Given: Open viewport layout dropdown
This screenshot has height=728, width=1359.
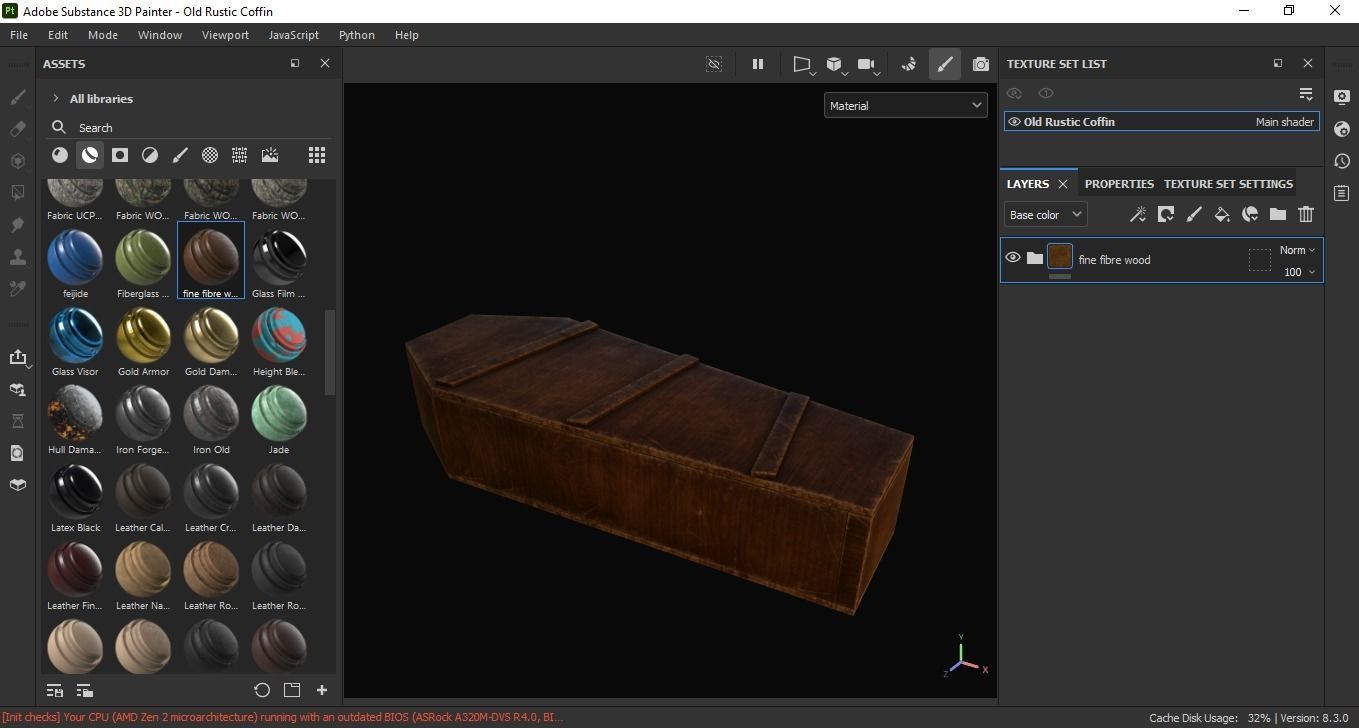Looking at the screenshot, I should [803, 65].
